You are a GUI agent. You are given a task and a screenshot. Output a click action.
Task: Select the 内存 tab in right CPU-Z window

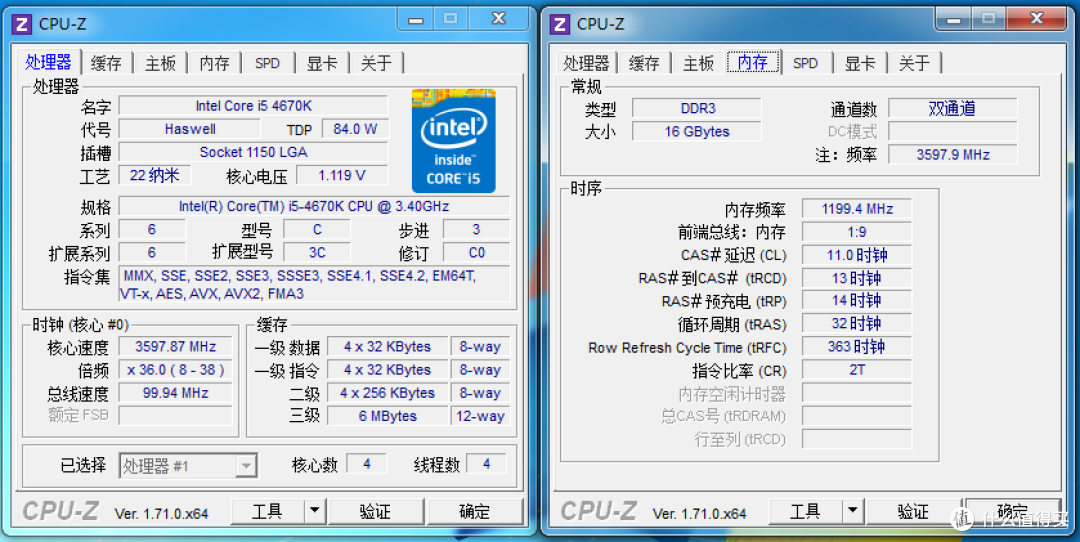point(752,62)
